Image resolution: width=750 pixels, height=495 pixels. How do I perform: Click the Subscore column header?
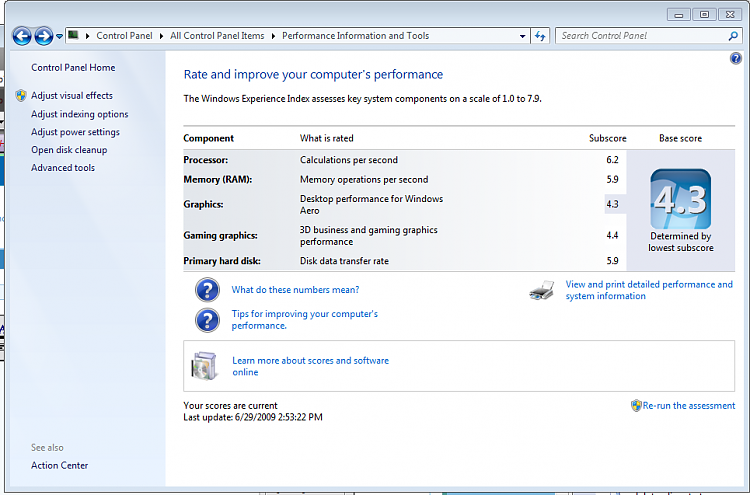[x=607, y=138]
